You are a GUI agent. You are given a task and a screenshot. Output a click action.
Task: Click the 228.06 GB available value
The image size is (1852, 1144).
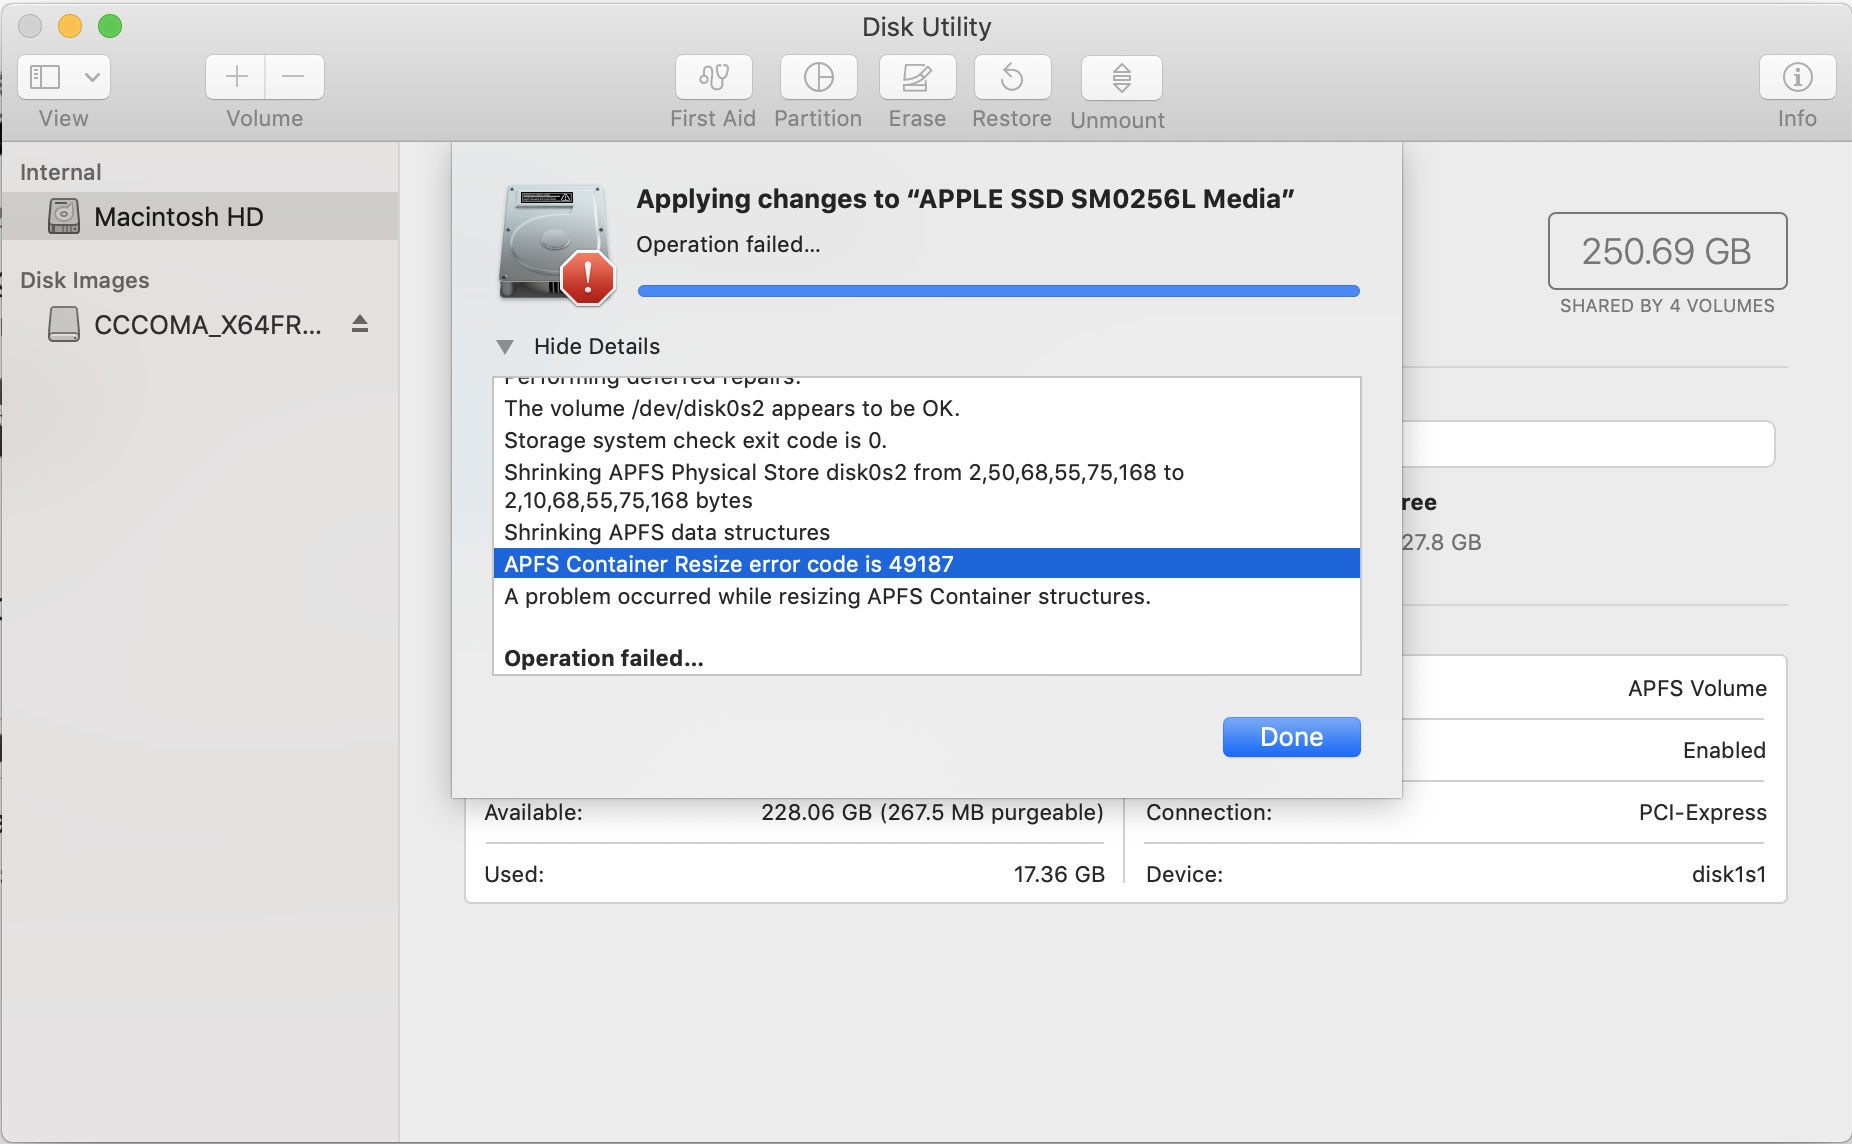click(932, 812)
